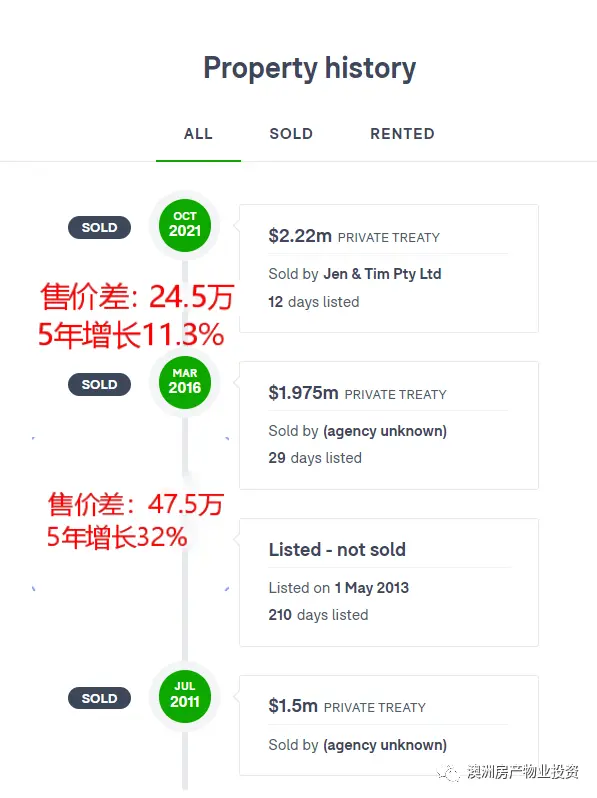Click the SOLD badge beside Mar 2016
This screenshot has width=597, height=798.
(99, 384)
